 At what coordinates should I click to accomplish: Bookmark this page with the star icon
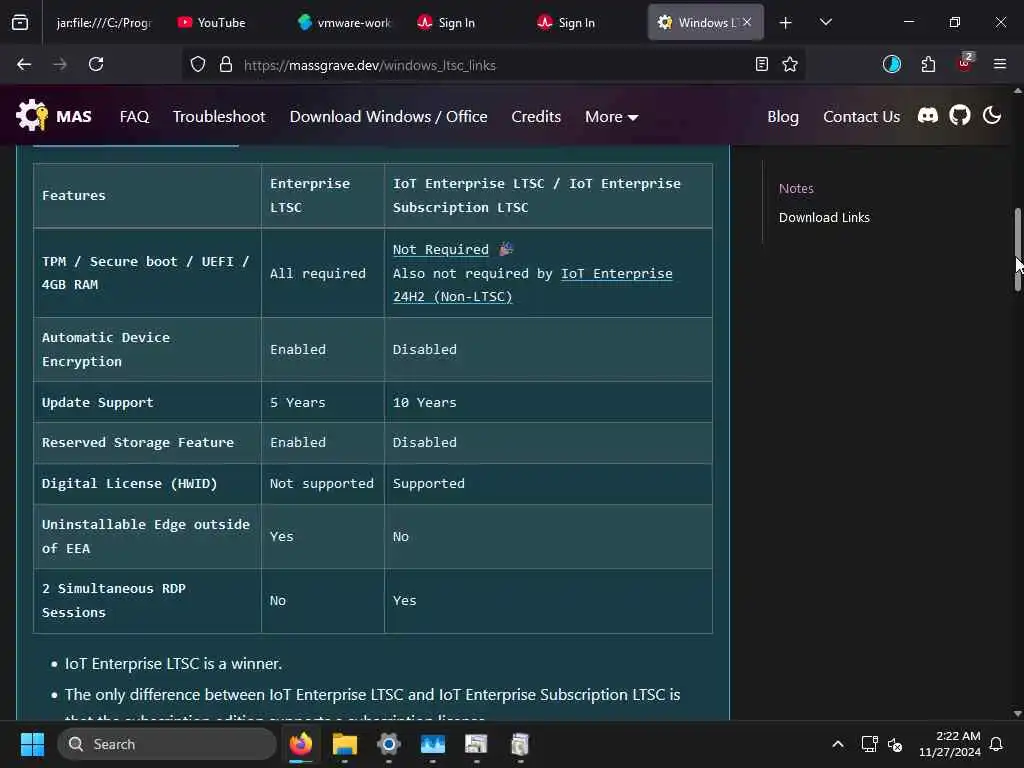click(x=790, y=64)
